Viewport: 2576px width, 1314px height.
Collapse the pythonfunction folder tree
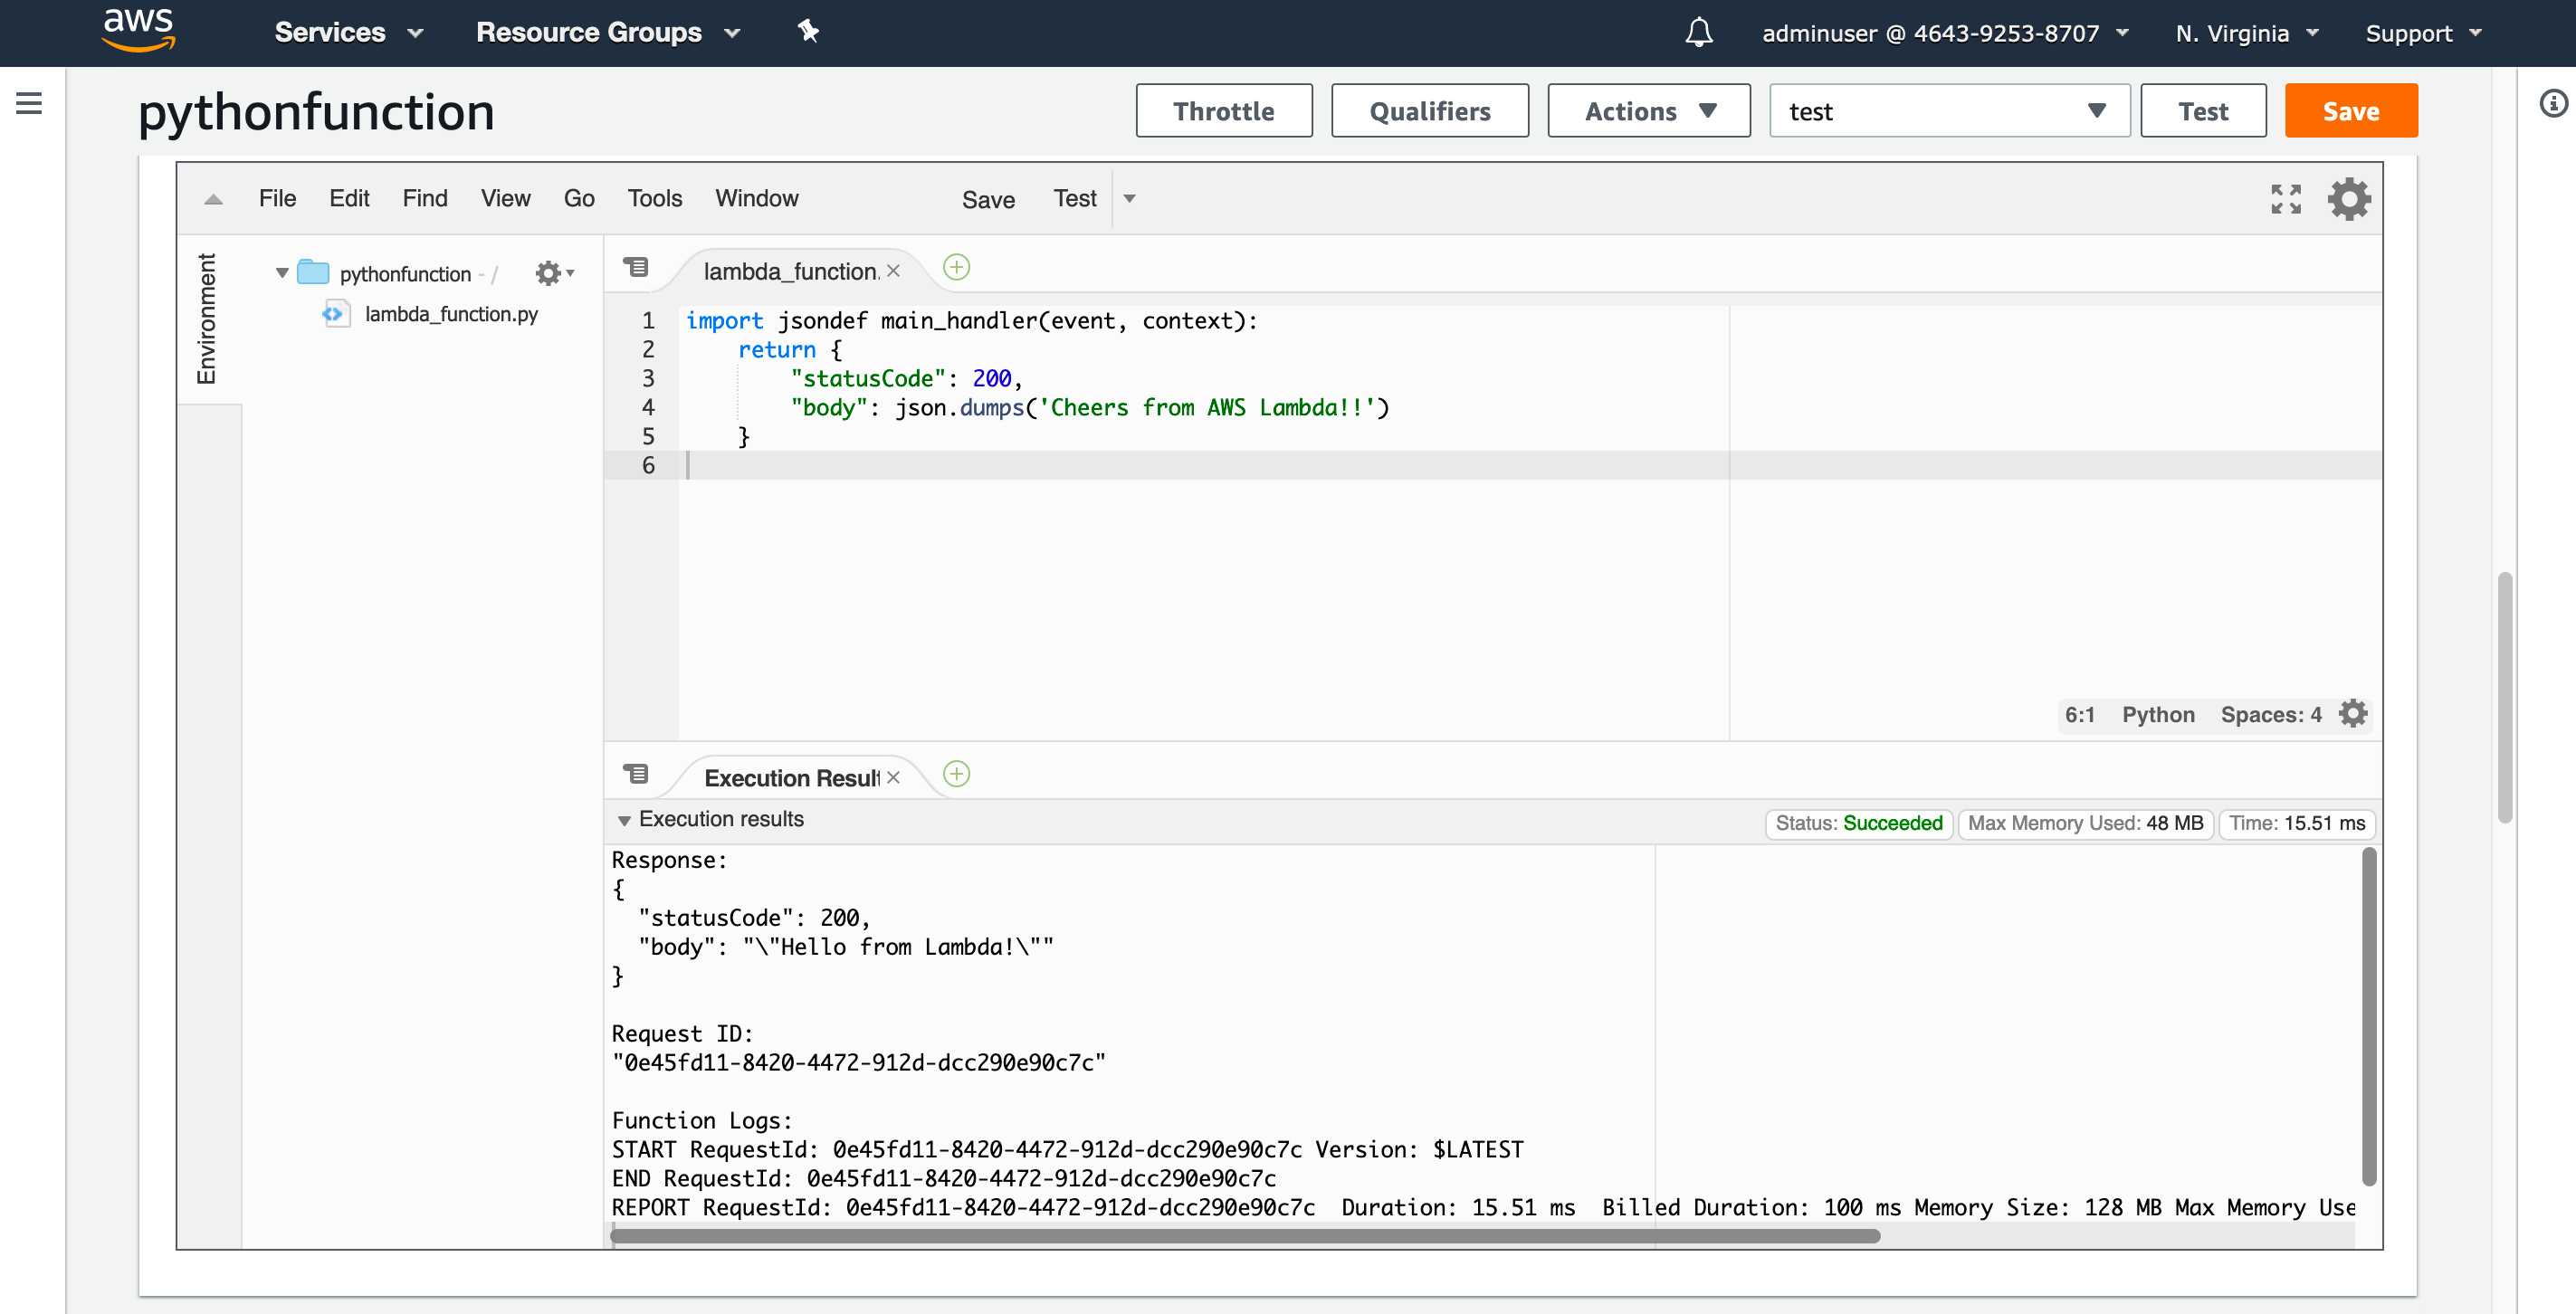tap(282, 273)
